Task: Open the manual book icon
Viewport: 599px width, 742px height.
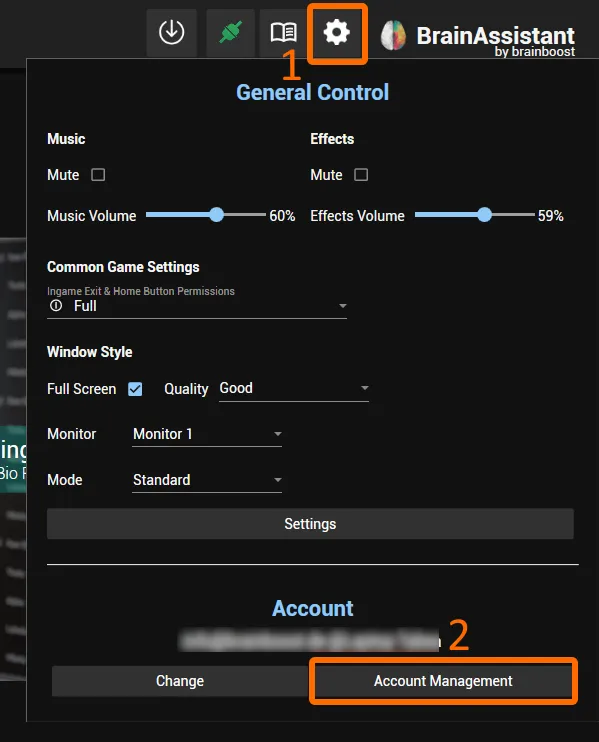Action: (283, 33)
